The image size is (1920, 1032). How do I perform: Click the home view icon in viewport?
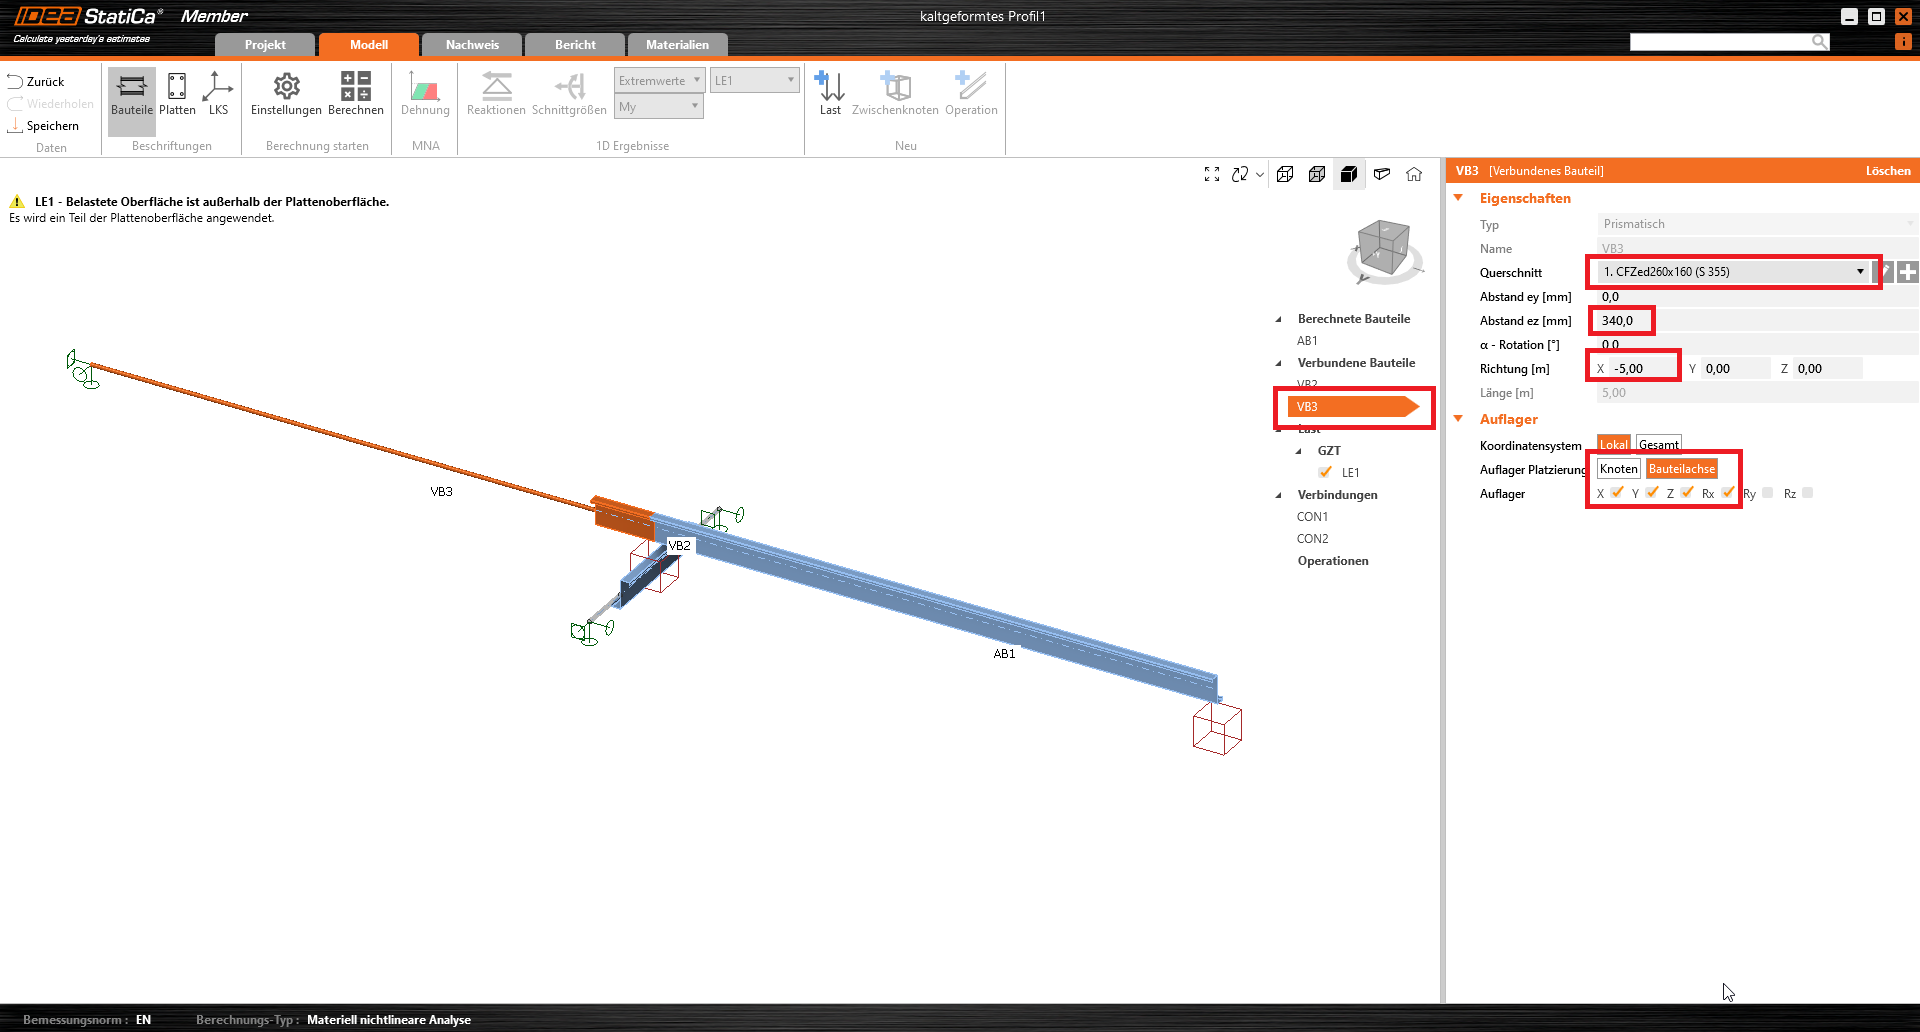[1414, 174]
